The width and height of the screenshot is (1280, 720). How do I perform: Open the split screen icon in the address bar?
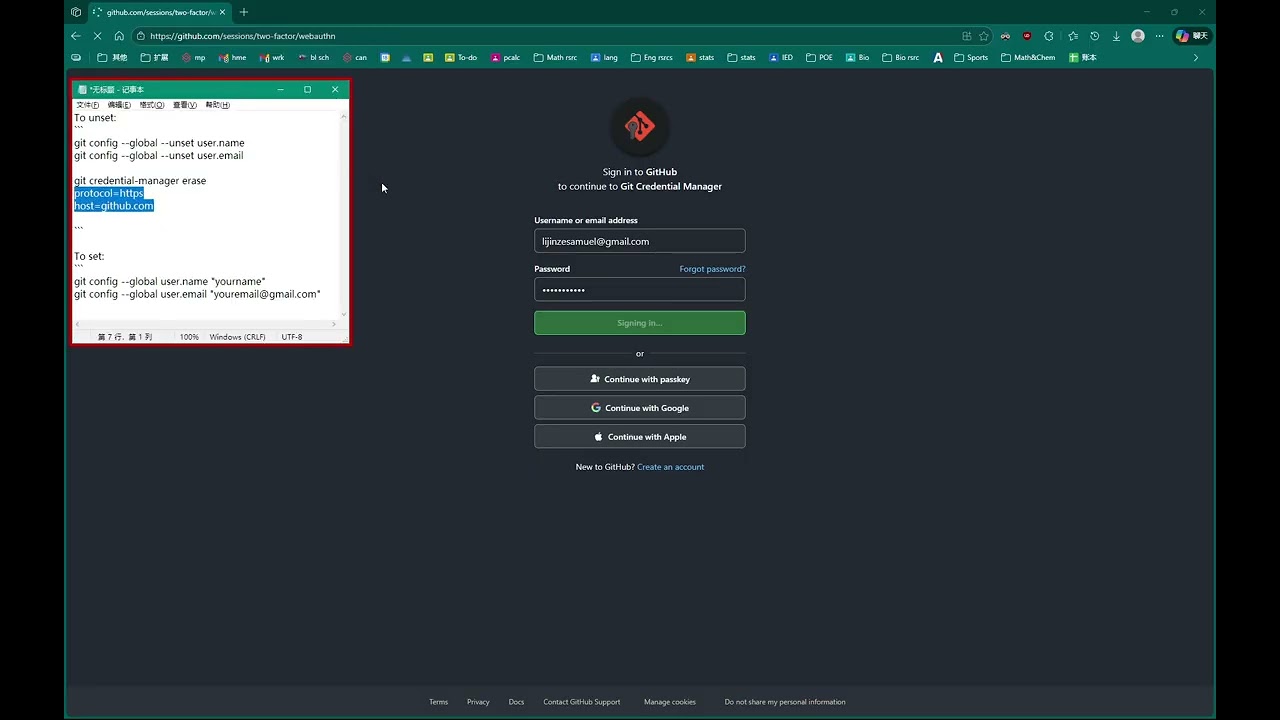click(x=967, y=36)
